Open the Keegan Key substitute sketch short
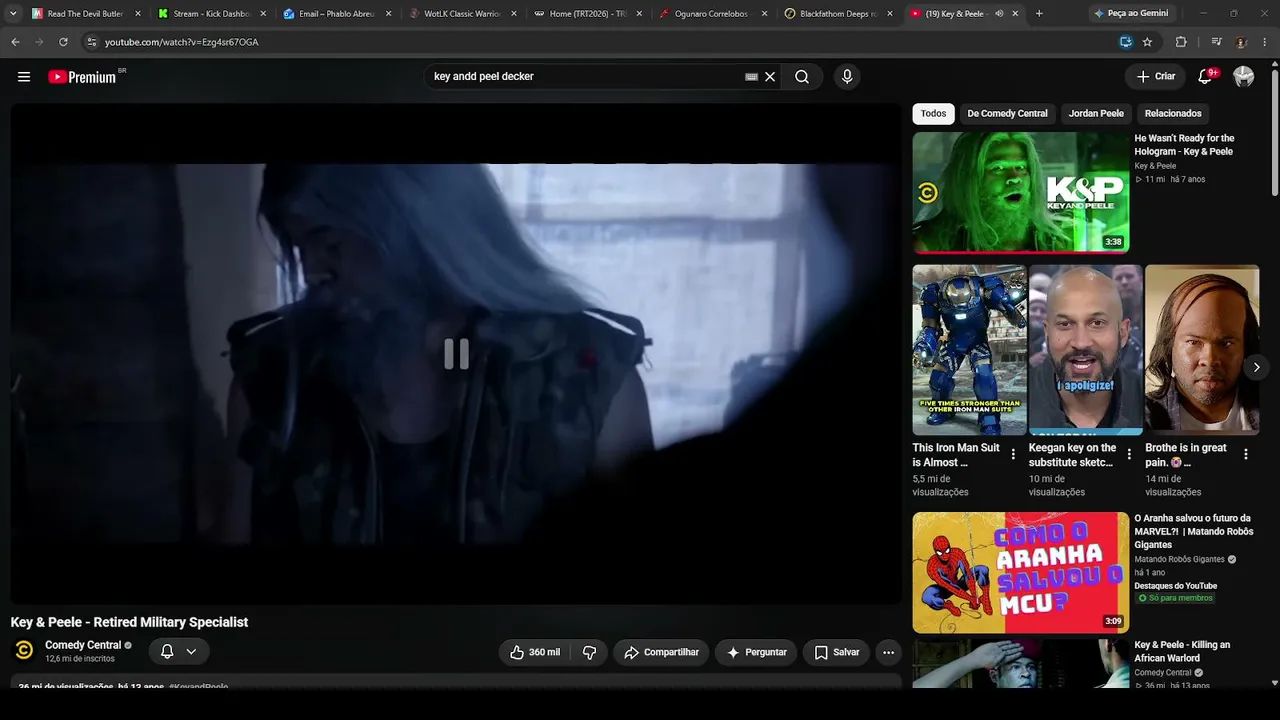Viewport: 1280px width, 720px height. pos(1085,350)
